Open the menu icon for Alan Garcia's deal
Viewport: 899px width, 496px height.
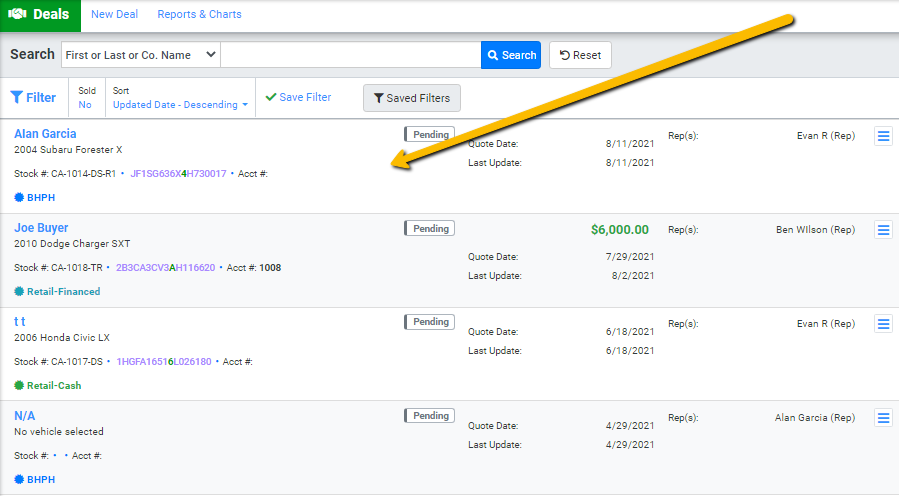tap(883, 137)
